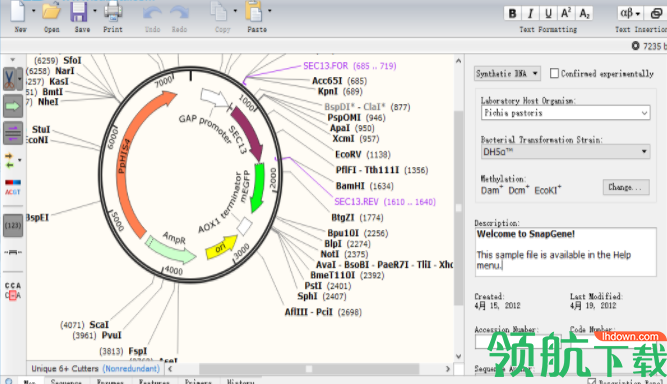Toggle the purple arrows Show Primers button

[13, 133]
